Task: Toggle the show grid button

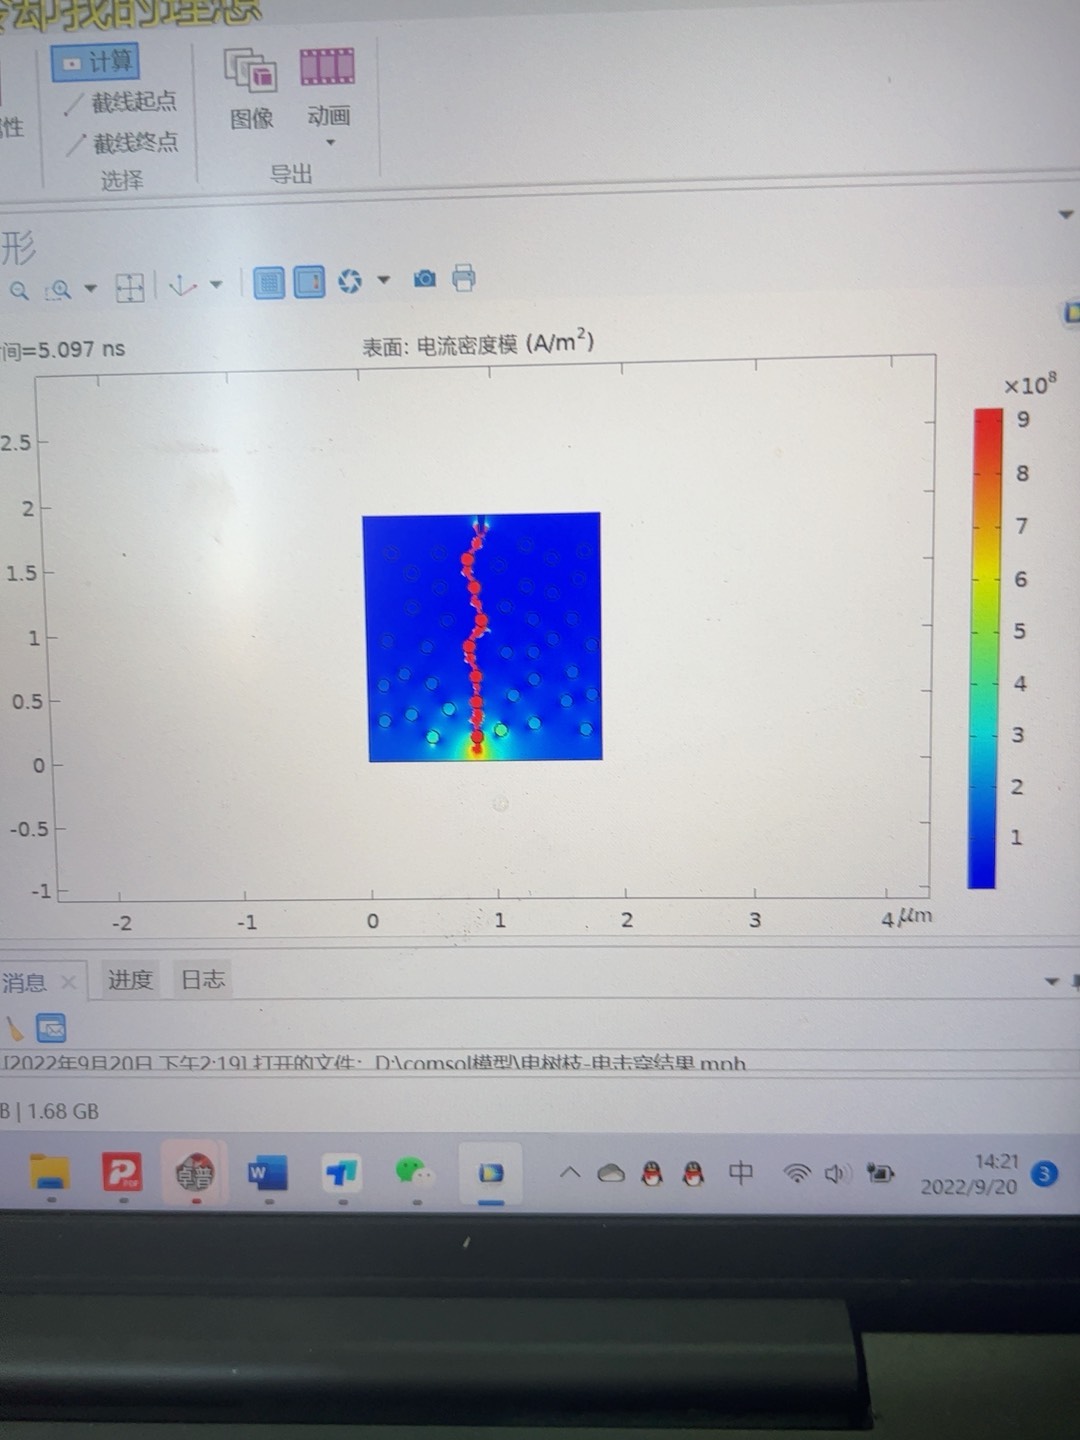Action: tap(268, 283)
